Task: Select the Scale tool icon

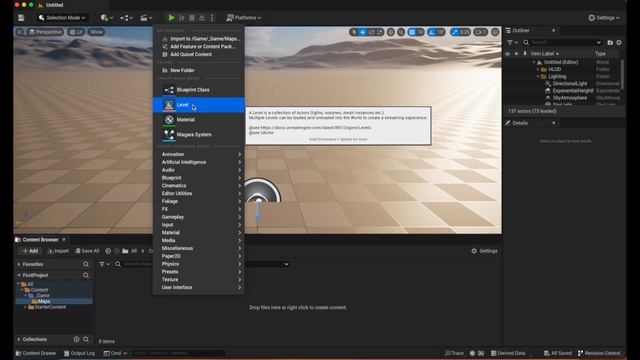Action: point(380,32)
